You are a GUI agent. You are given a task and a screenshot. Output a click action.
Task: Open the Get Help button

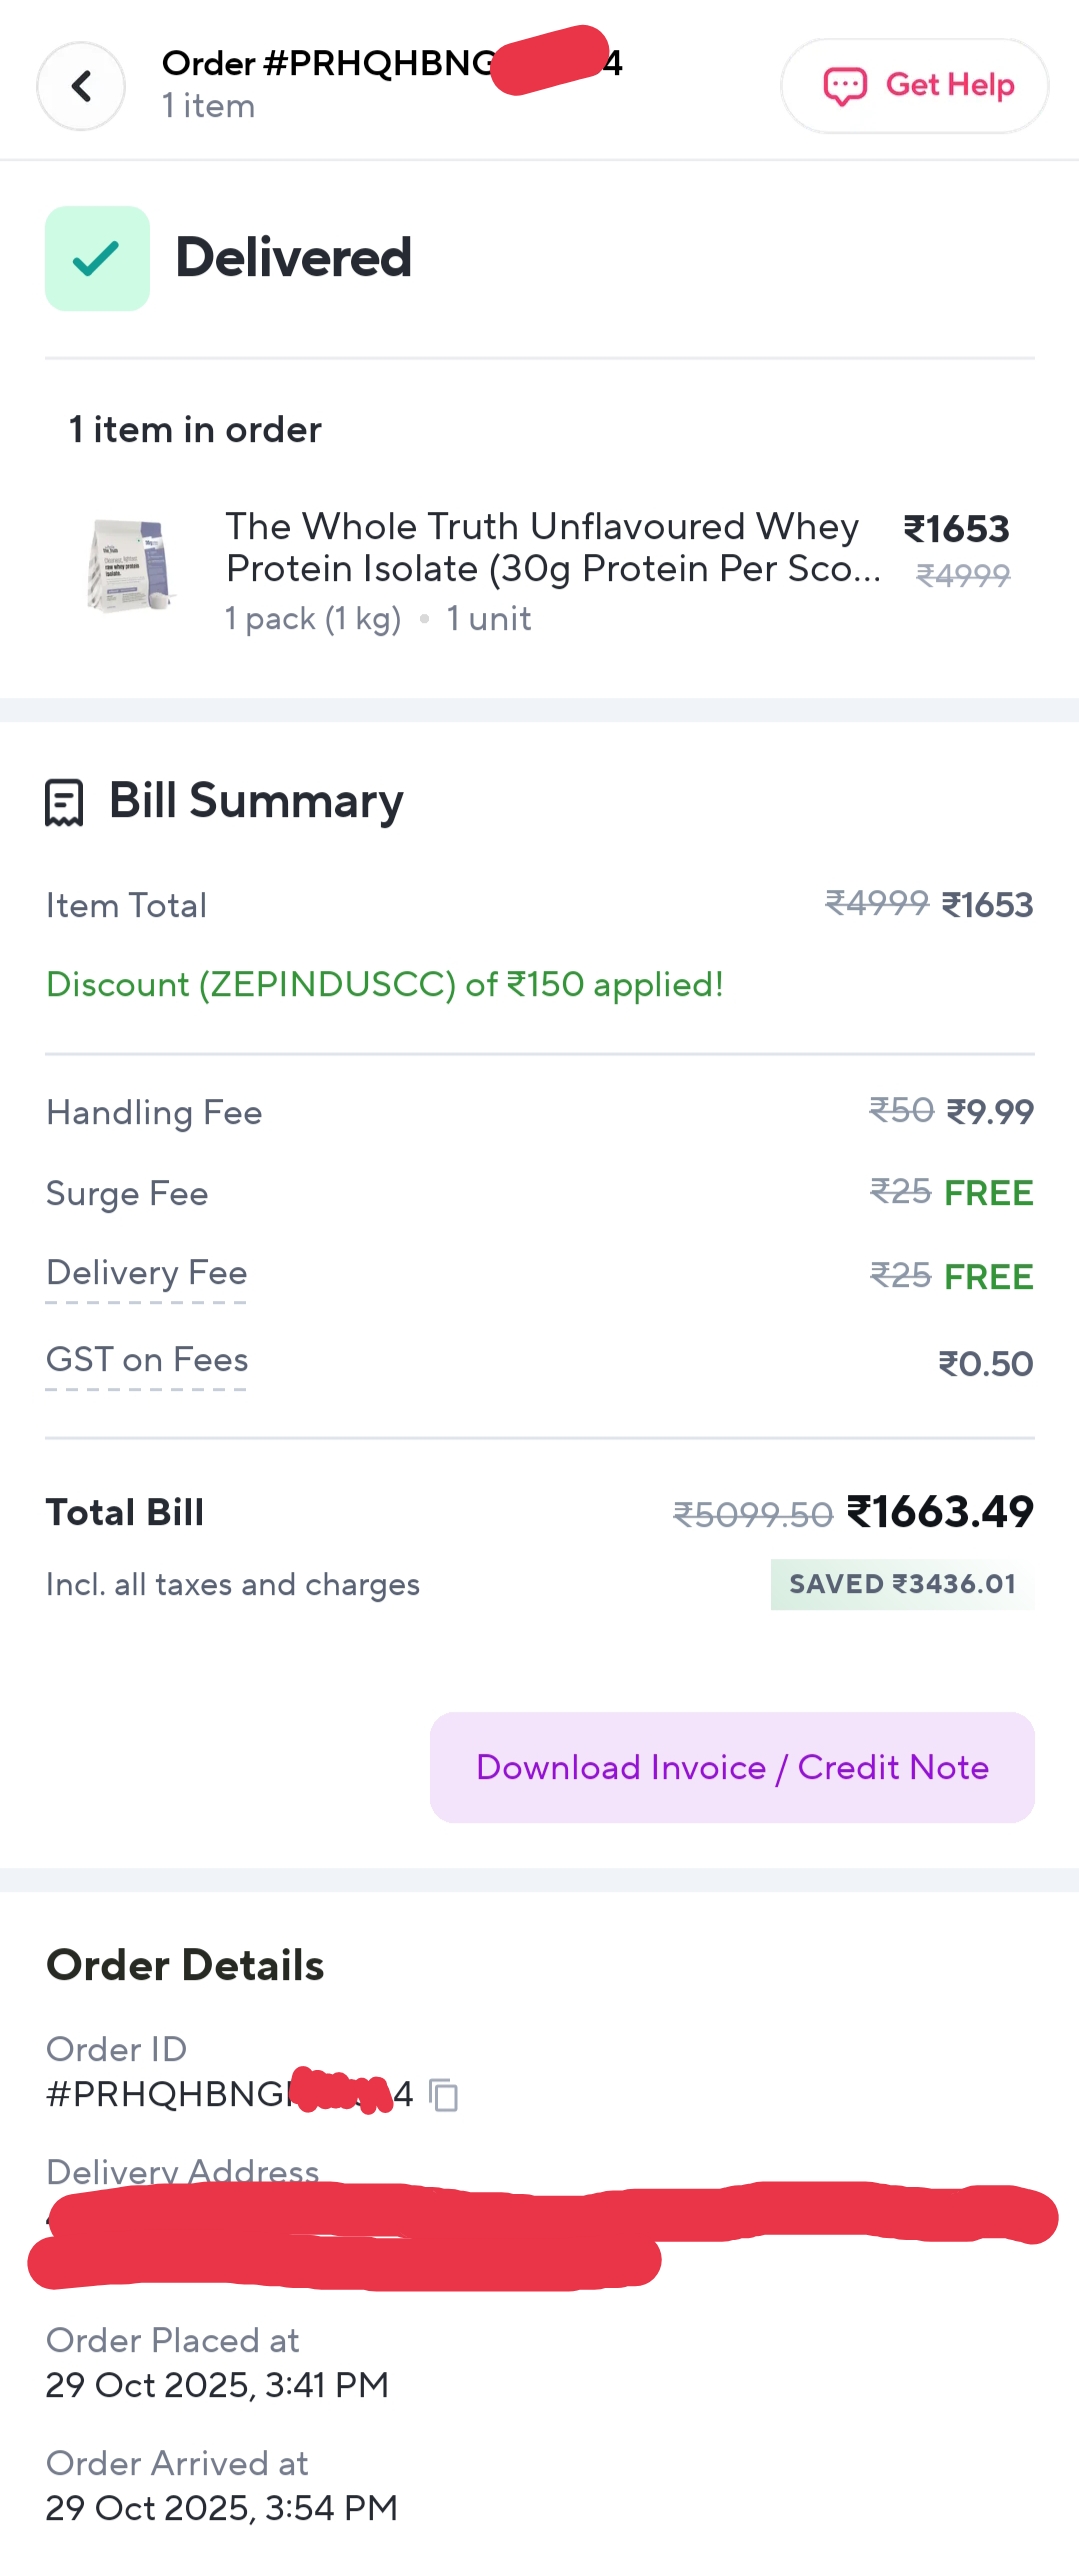pos(914,86)
